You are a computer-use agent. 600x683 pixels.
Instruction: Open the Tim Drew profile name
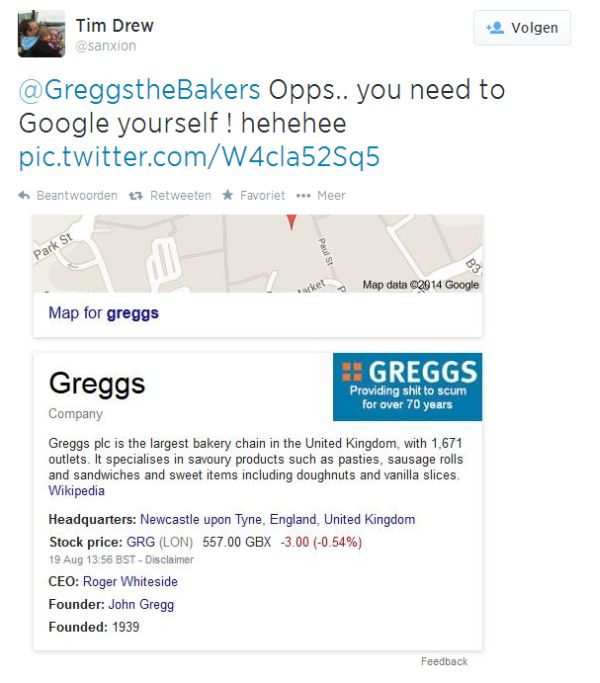point(115,26)
